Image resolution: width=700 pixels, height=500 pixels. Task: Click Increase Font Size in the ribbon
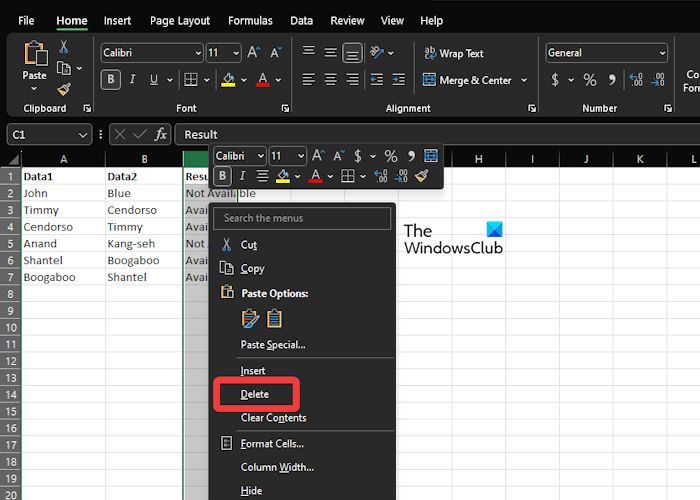[254, 53]
